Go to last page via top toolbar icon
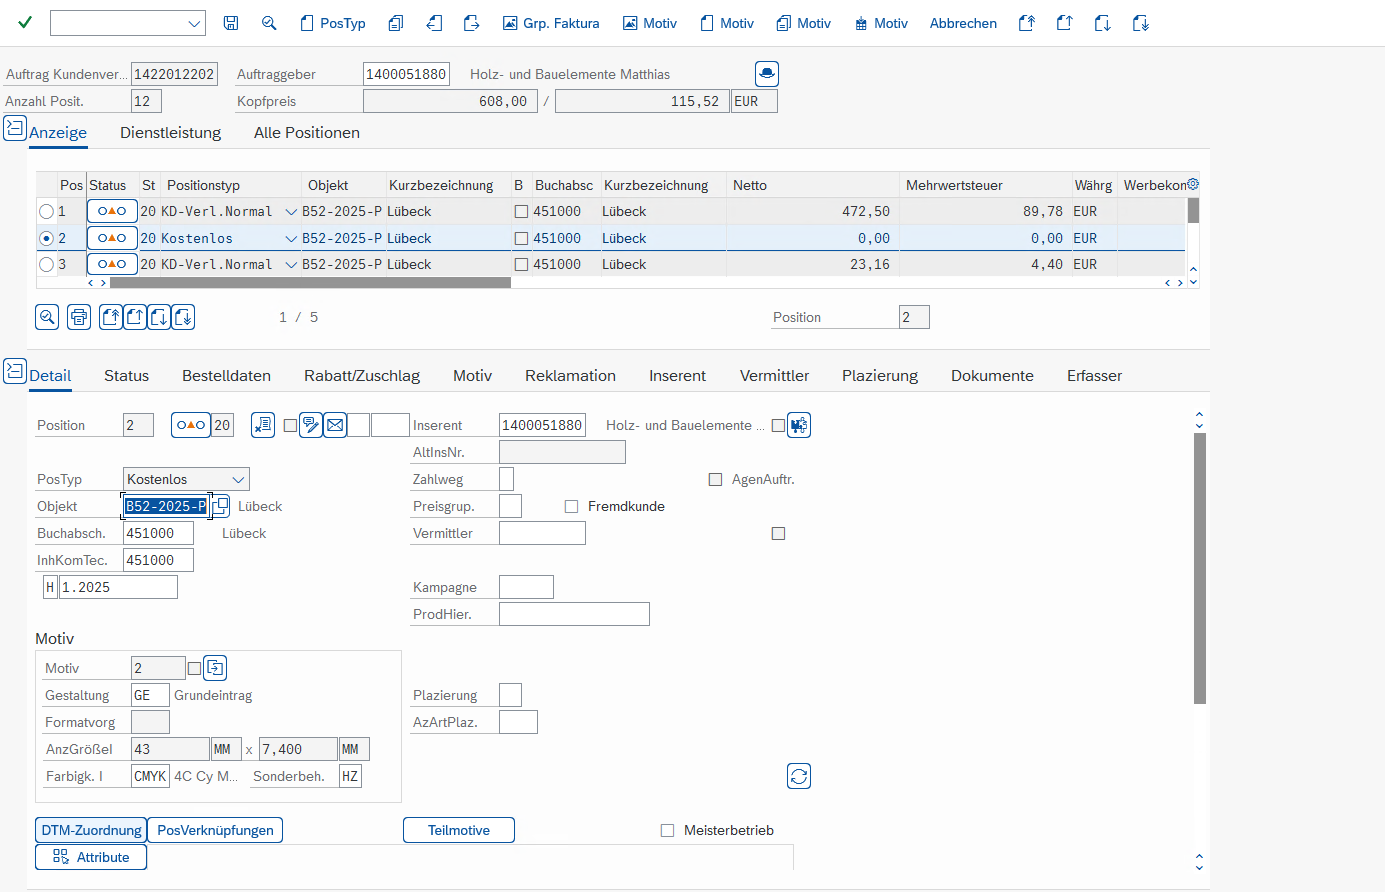 click(x=1140, y=23)
